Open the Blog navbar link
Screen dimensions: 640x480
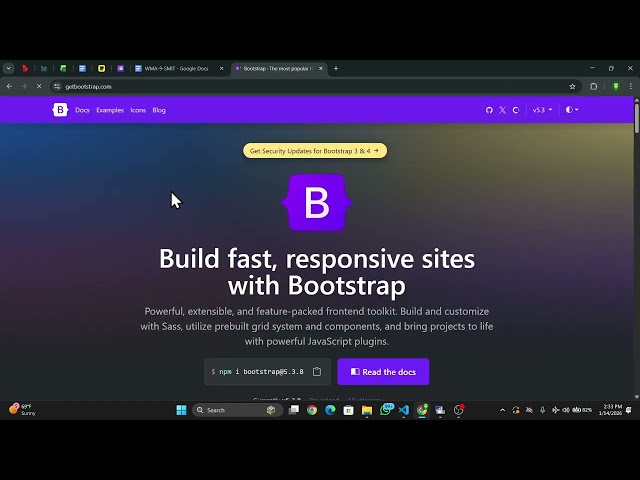coord(159,110)
